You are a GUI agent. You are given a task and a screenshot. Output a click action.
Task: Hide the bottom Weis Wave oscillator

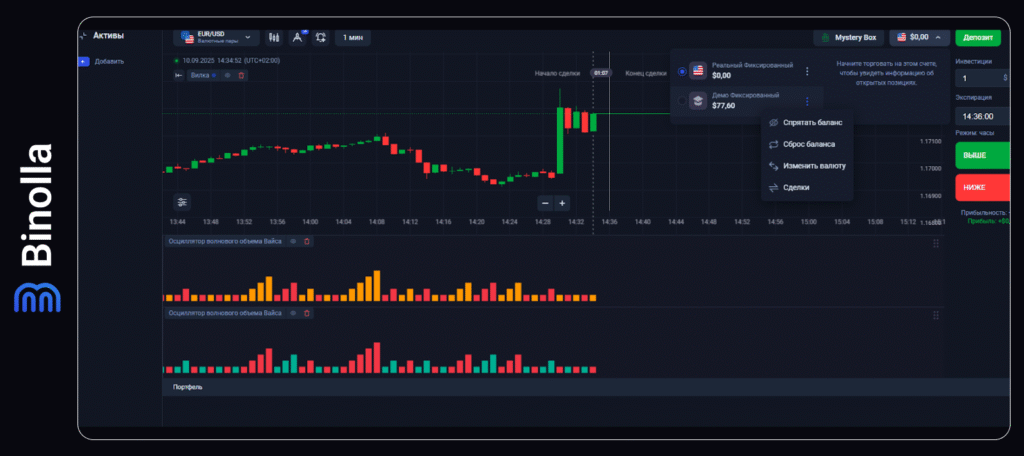pos(293,313)
